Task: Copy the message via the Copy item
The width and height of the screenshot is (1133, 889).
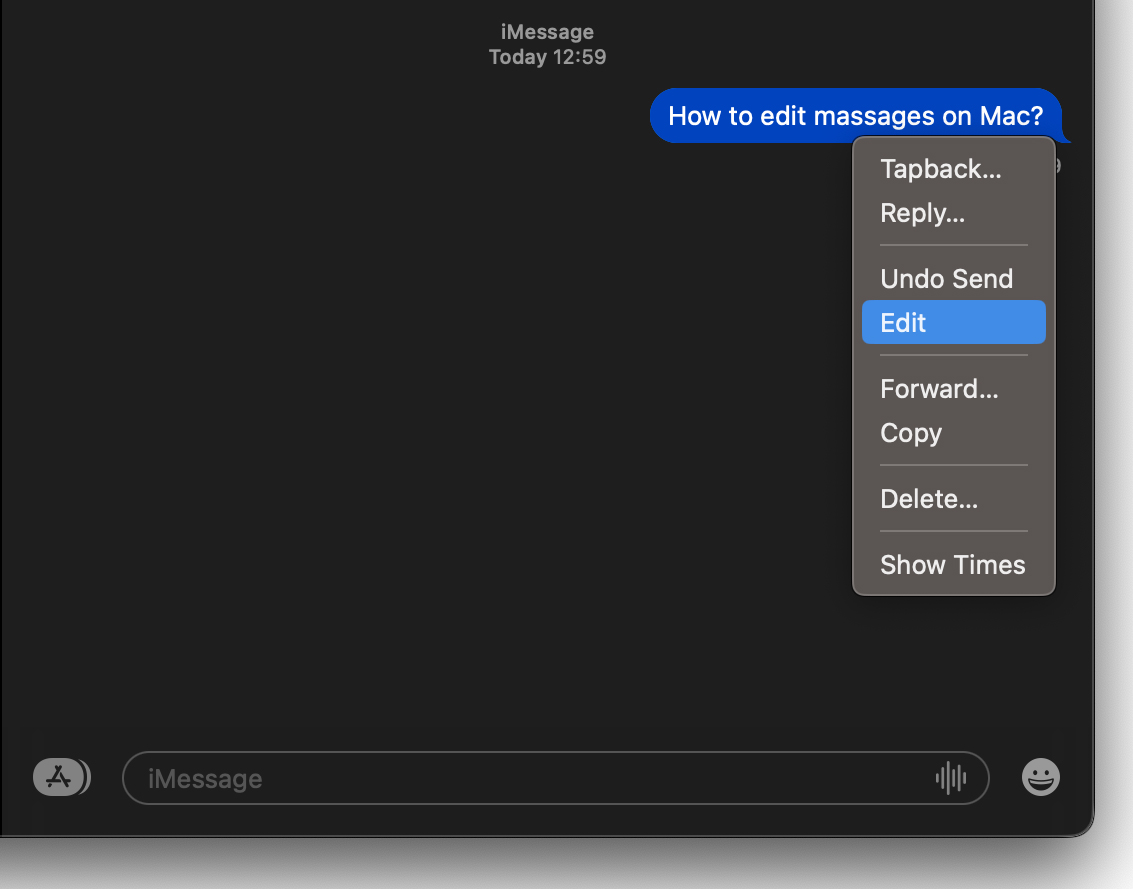Action: 911,433
